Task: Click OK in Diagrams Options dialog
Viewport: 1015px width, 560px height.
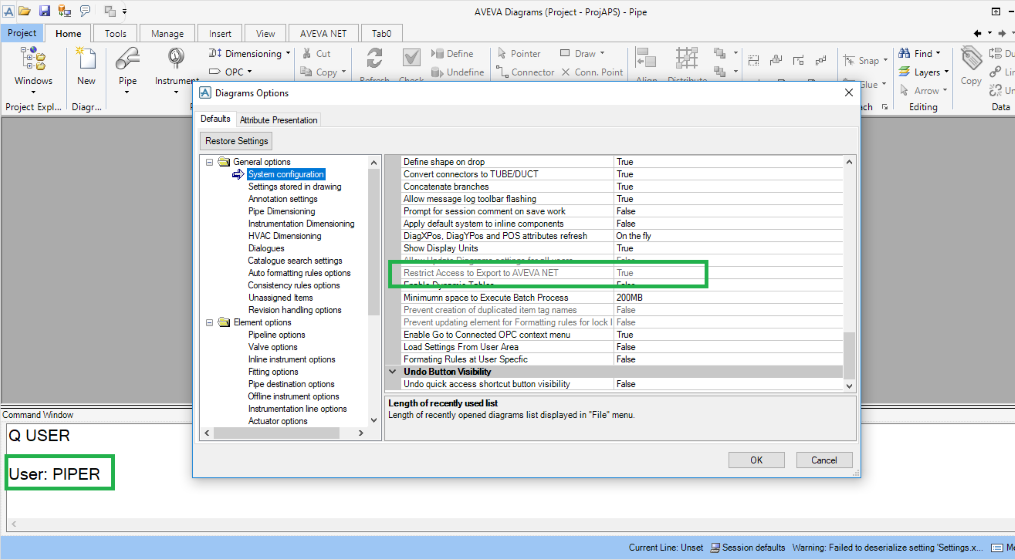Action: tap(756, 460)
